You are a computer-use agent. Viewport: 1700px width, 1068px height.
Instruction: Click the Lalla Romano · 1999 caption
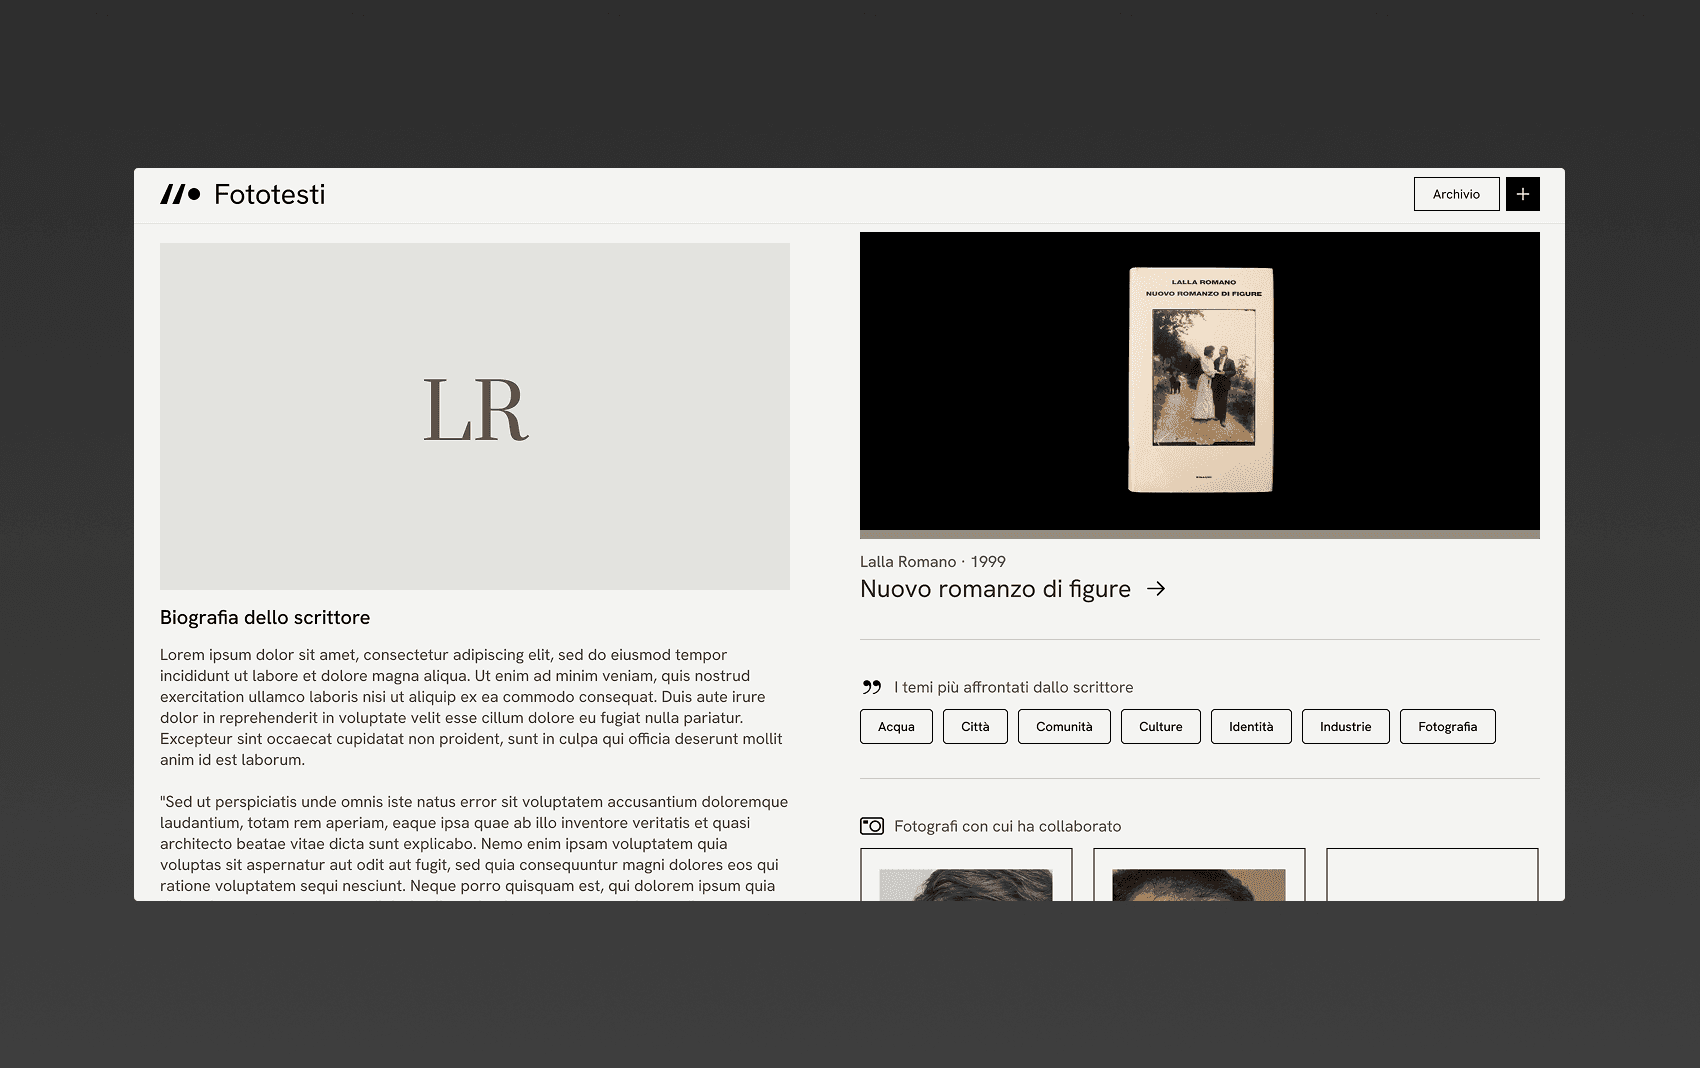tap(933, 562)
